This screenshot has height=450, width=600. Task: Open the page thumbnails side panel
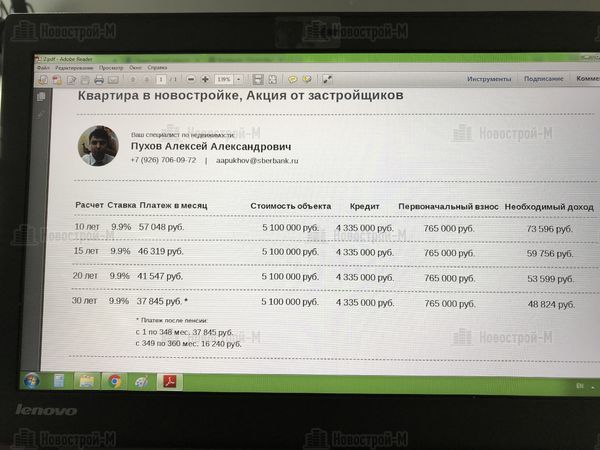[41, 97]
